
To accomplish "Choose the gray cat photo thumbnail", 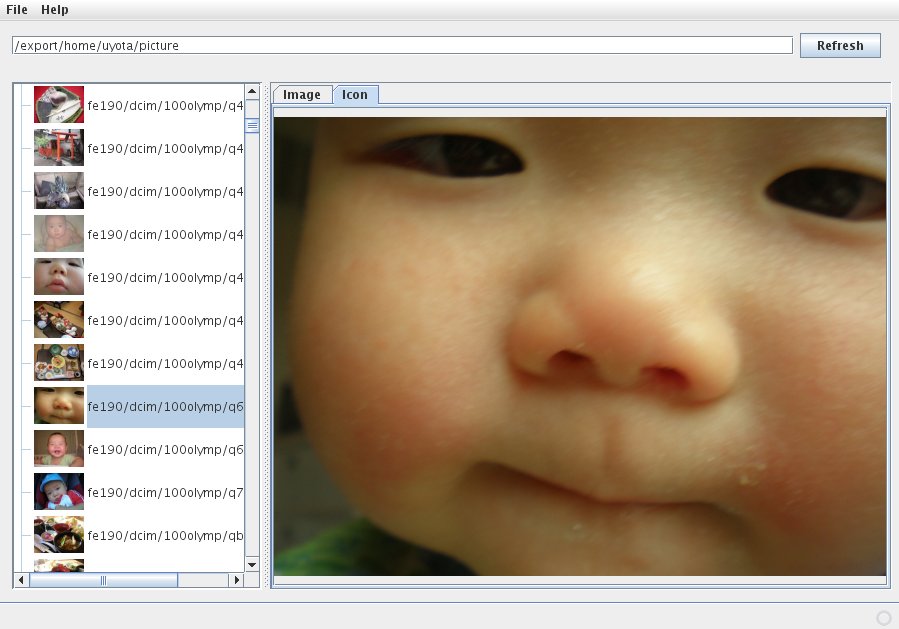I will tap(59, 191).
